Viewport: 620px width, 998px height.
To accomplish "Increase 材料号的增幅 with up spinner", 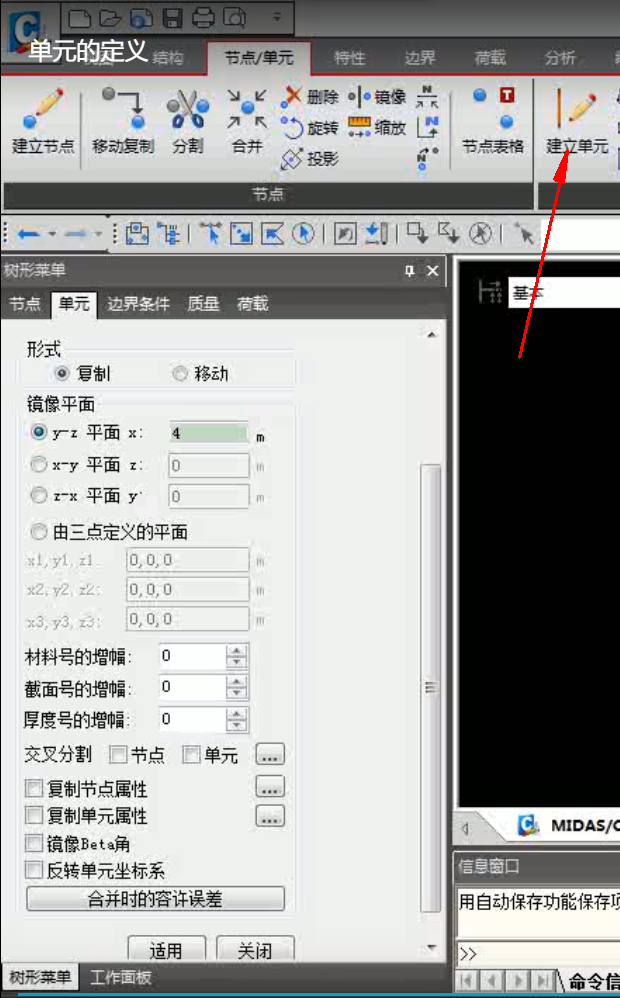I will click(237, 650).
